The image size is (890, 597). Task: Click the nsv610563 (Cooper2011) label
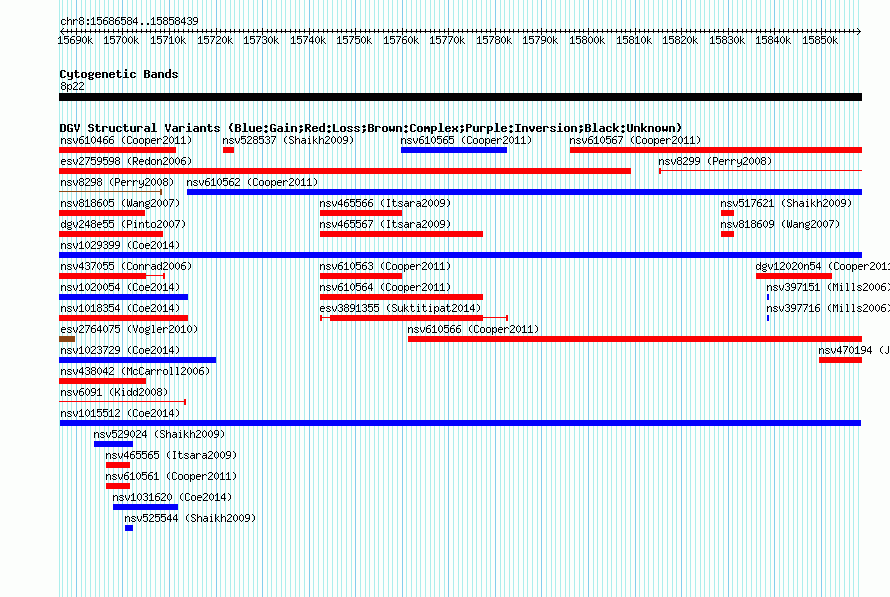[385, 266]
